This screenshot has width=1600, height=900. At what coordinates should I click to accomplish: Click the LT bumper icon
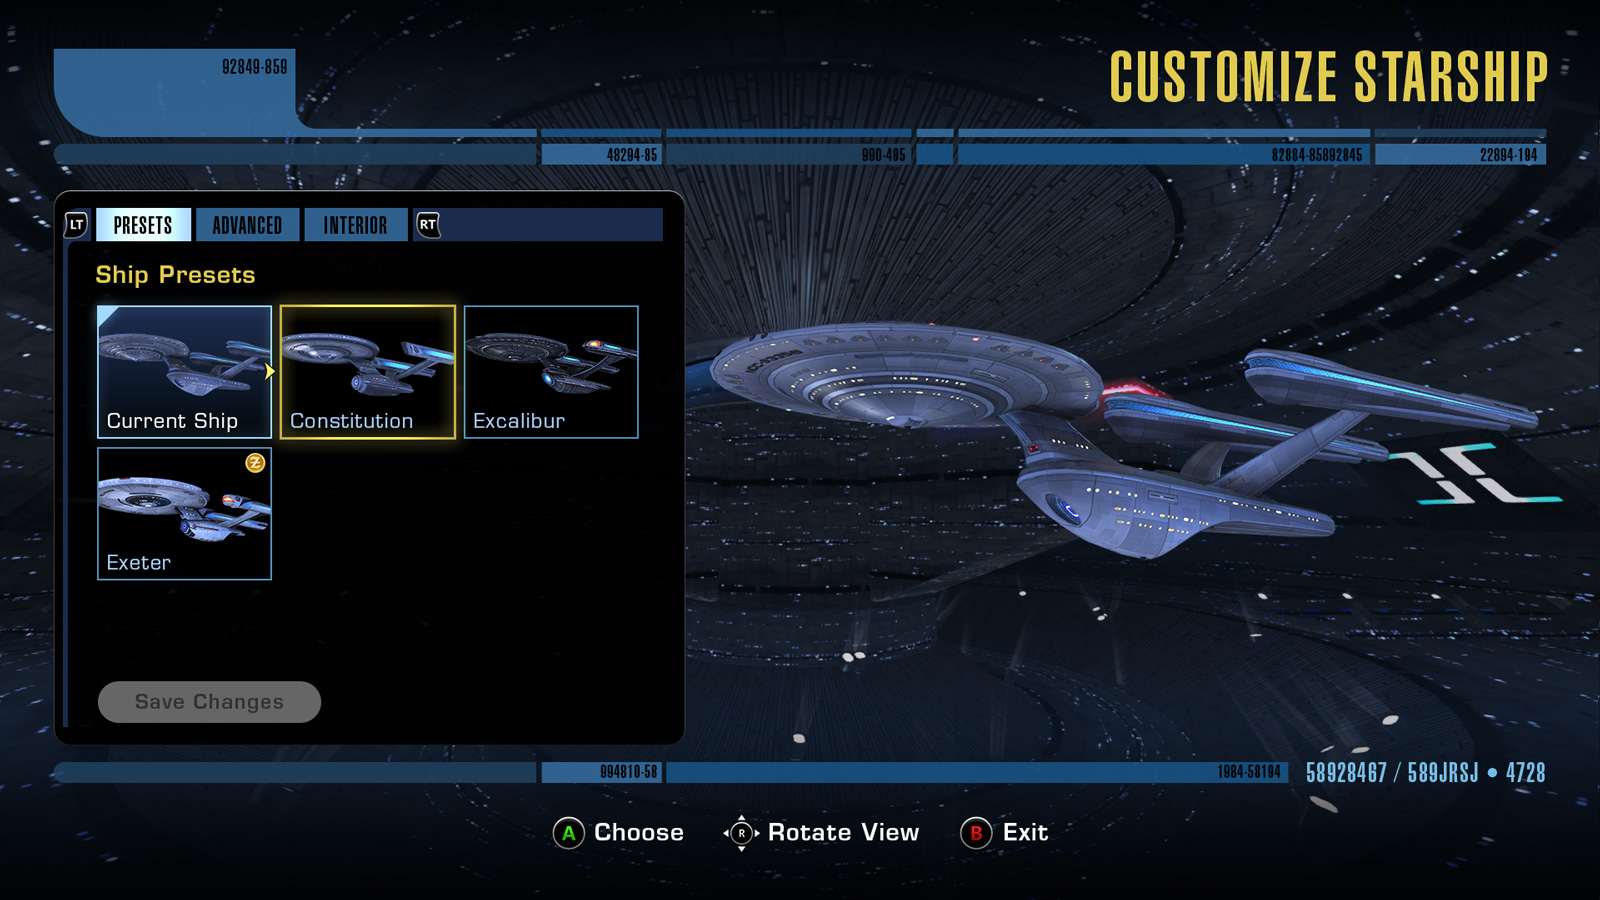(x=76, y=225)
